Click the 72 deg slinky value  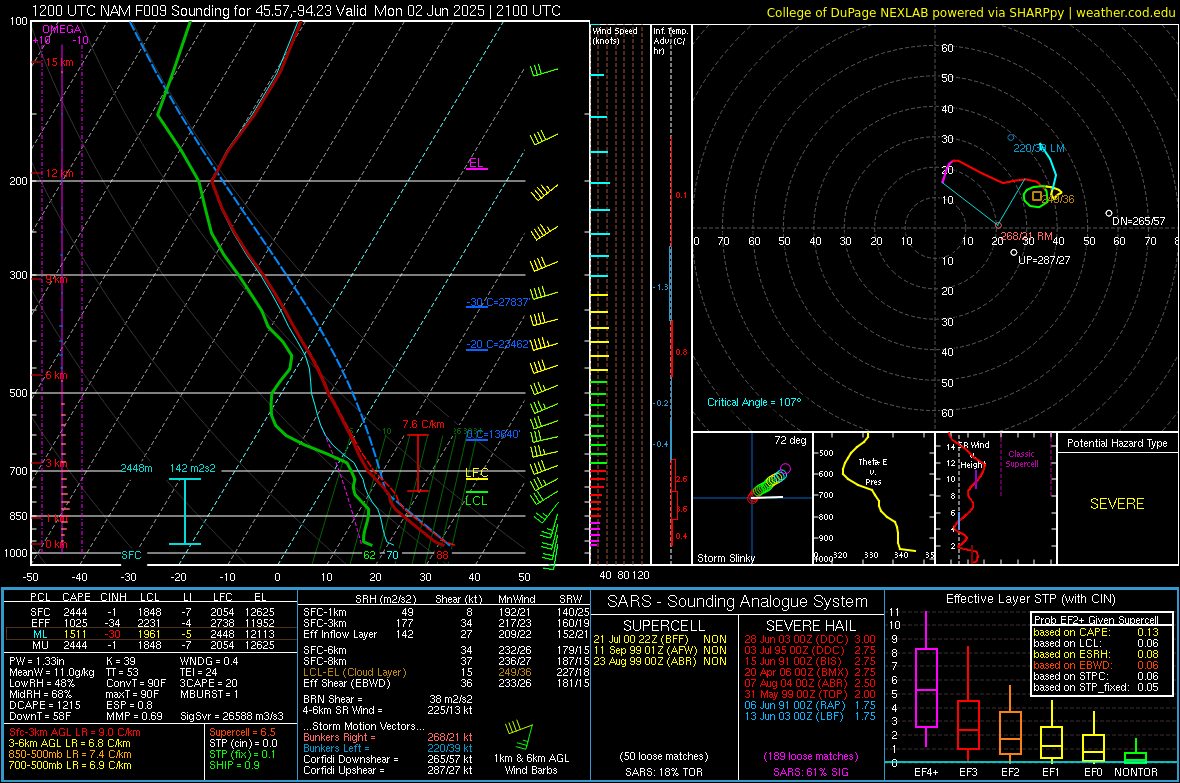[x=790, y=440]
